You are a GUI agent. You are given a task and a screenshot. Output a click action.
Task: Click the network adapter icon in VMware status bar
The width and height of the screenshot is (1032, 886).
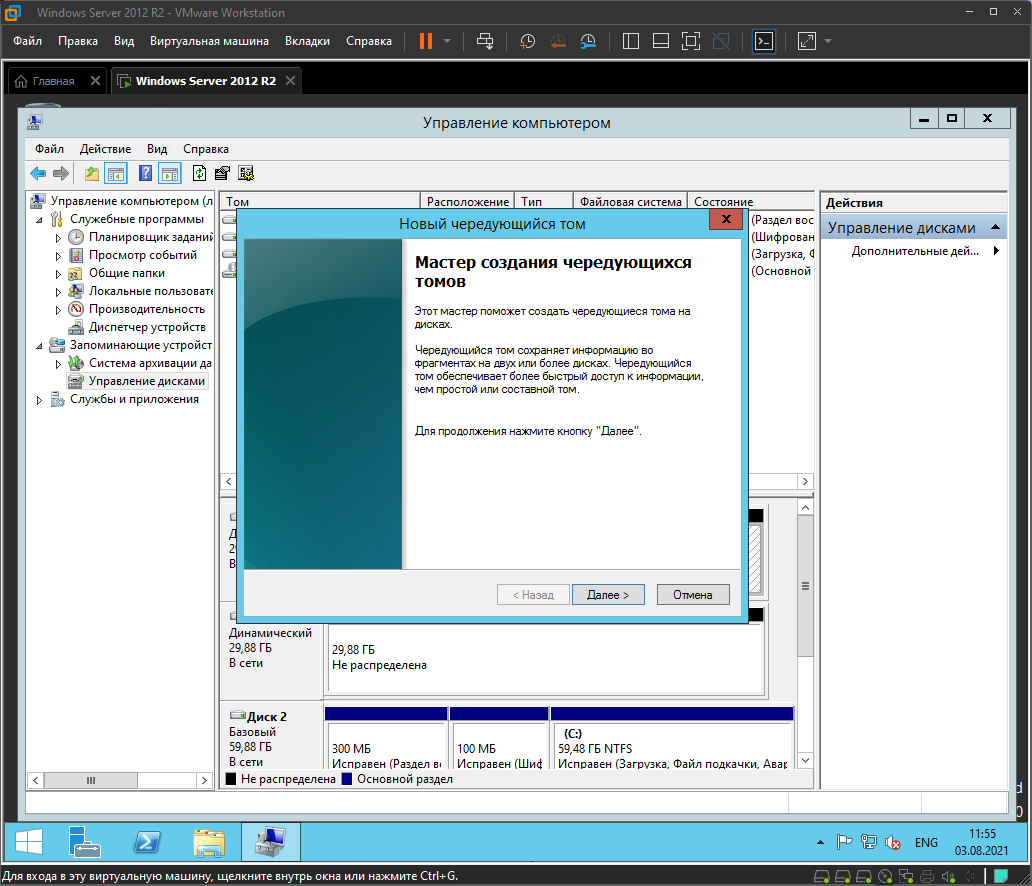click(906, 876)
